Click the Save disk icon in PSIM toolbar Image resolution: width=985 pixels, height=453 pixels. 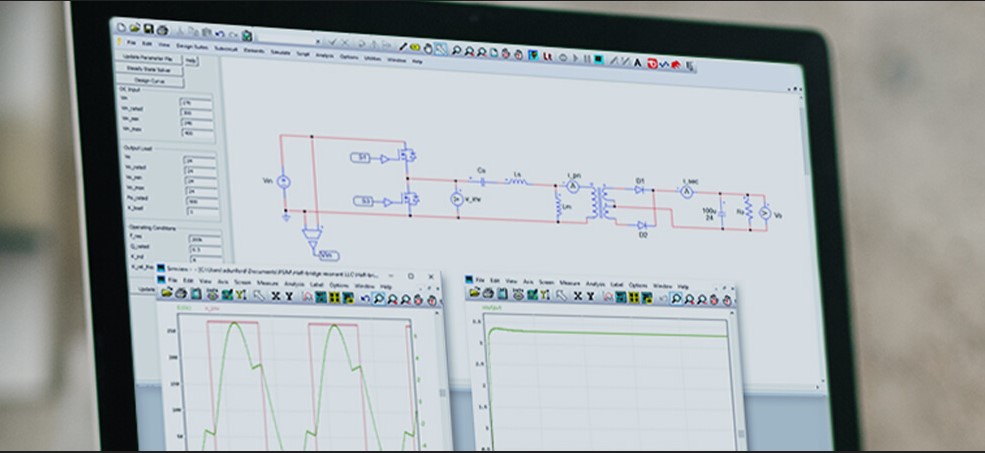(148, 29)
